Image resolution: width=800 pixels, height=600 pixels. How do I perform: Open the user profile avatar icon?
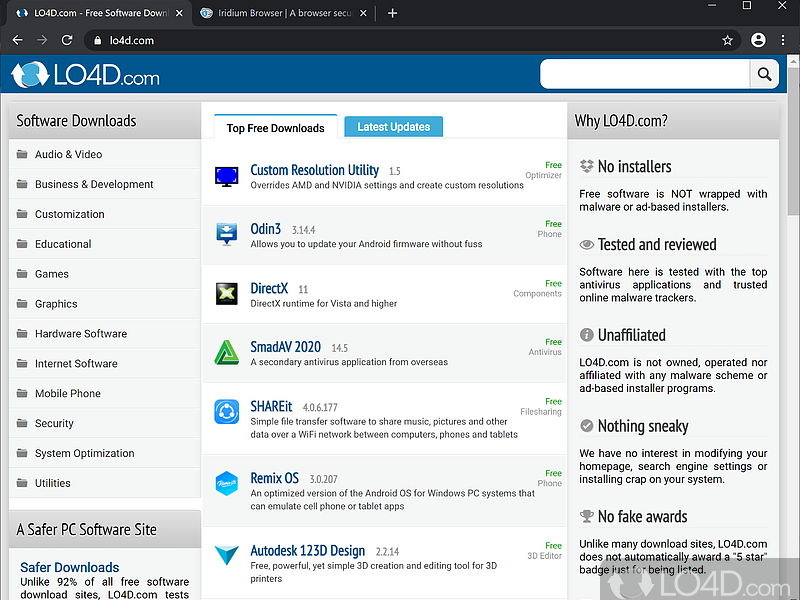coord(758,40)
